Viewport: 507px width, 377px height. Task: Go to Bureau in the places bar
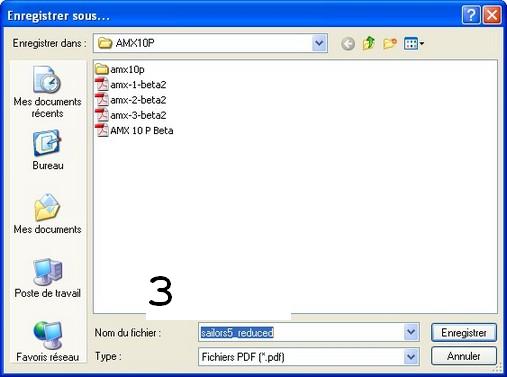click(48, 150)
